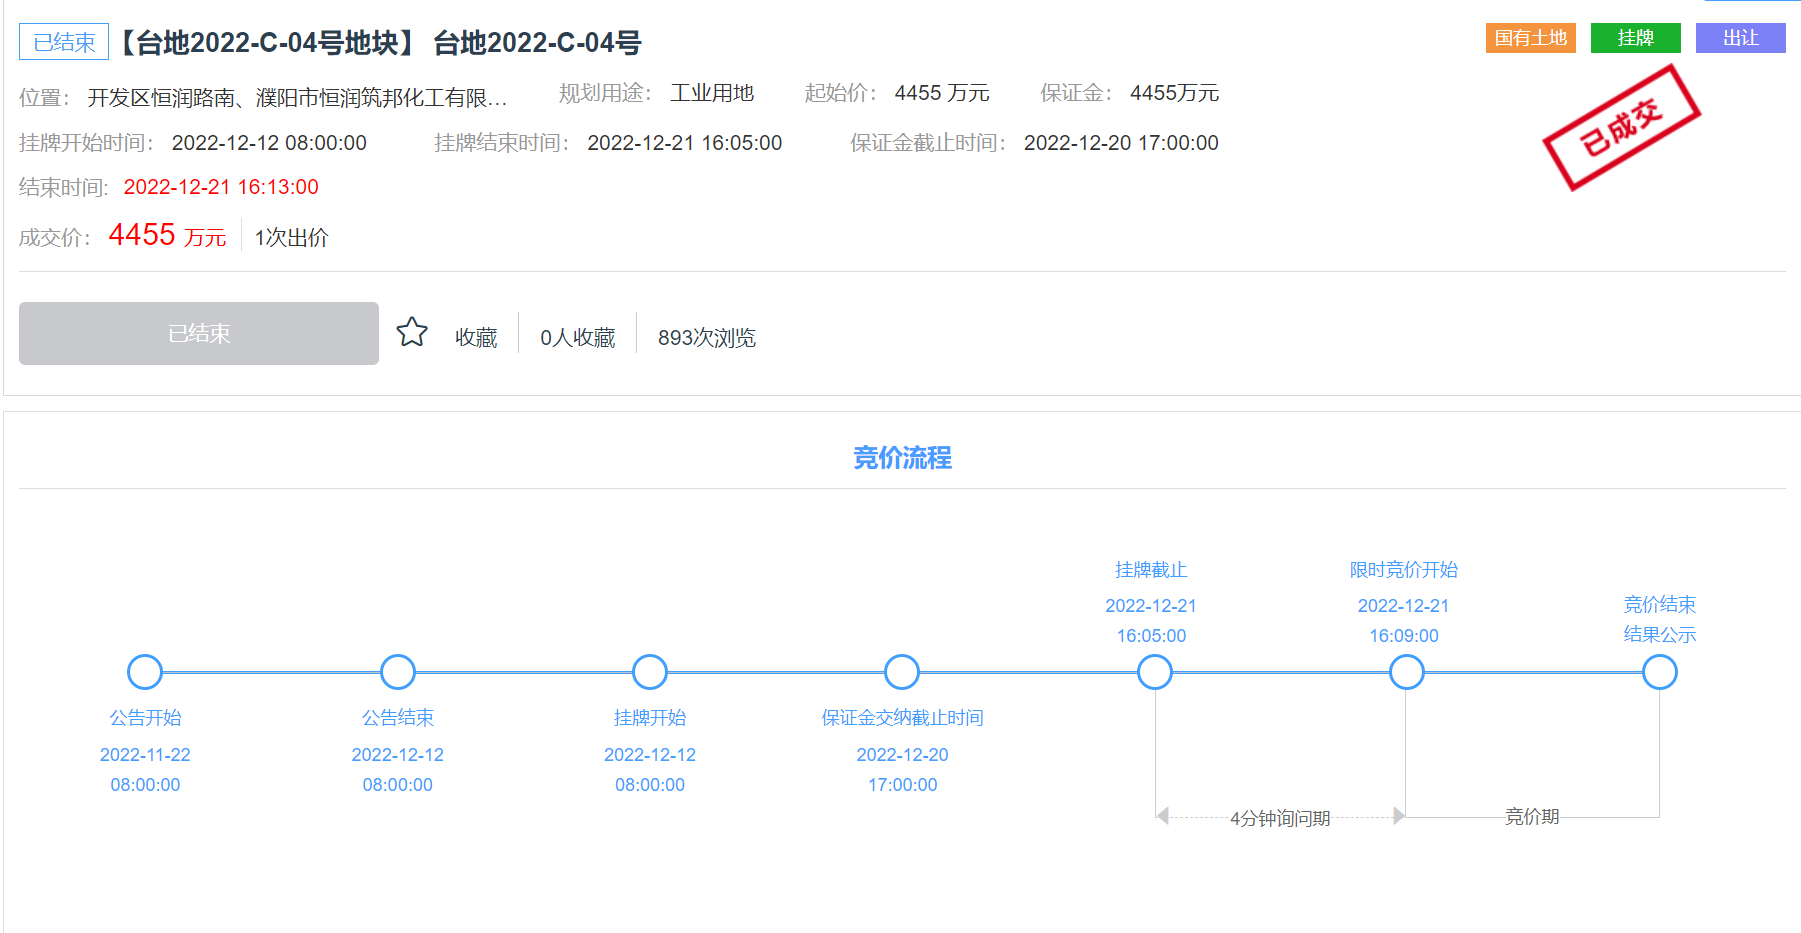Click the 公告开始 timeline circle
The width and height of the screenshot is (1801, 933).
(x=145, y=672)
